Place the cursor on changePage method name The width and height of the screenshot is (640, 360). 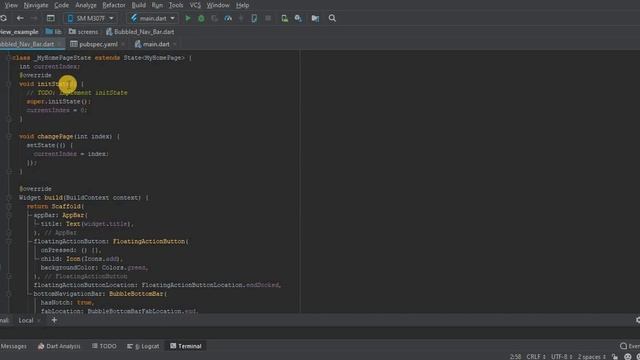pyautogui.click(x=55, y=136)
